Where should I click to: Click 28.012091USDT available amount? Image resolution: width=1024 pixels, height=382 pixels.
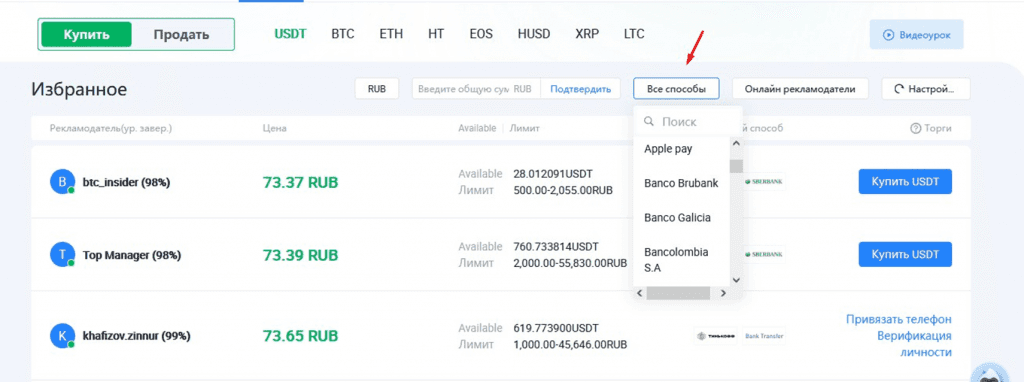(x=552, y=174)
